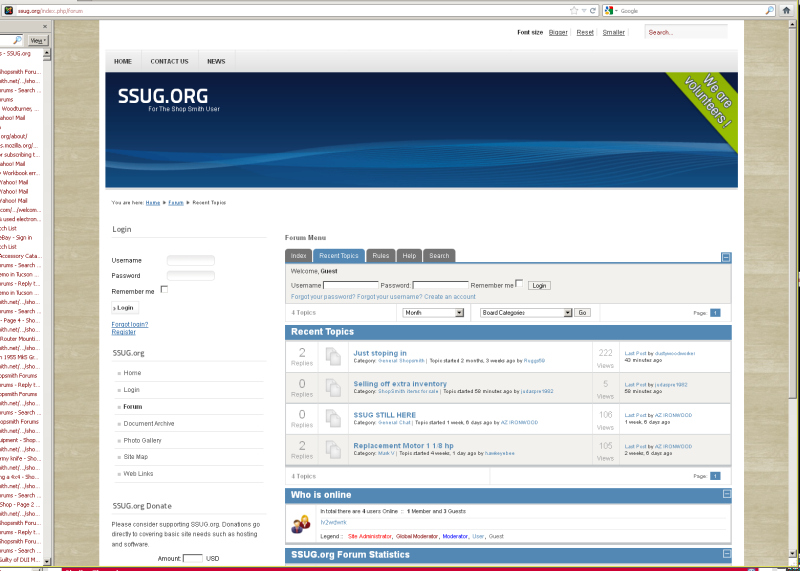
Task: Click Forgot your password? link
Action: (323, 296)
